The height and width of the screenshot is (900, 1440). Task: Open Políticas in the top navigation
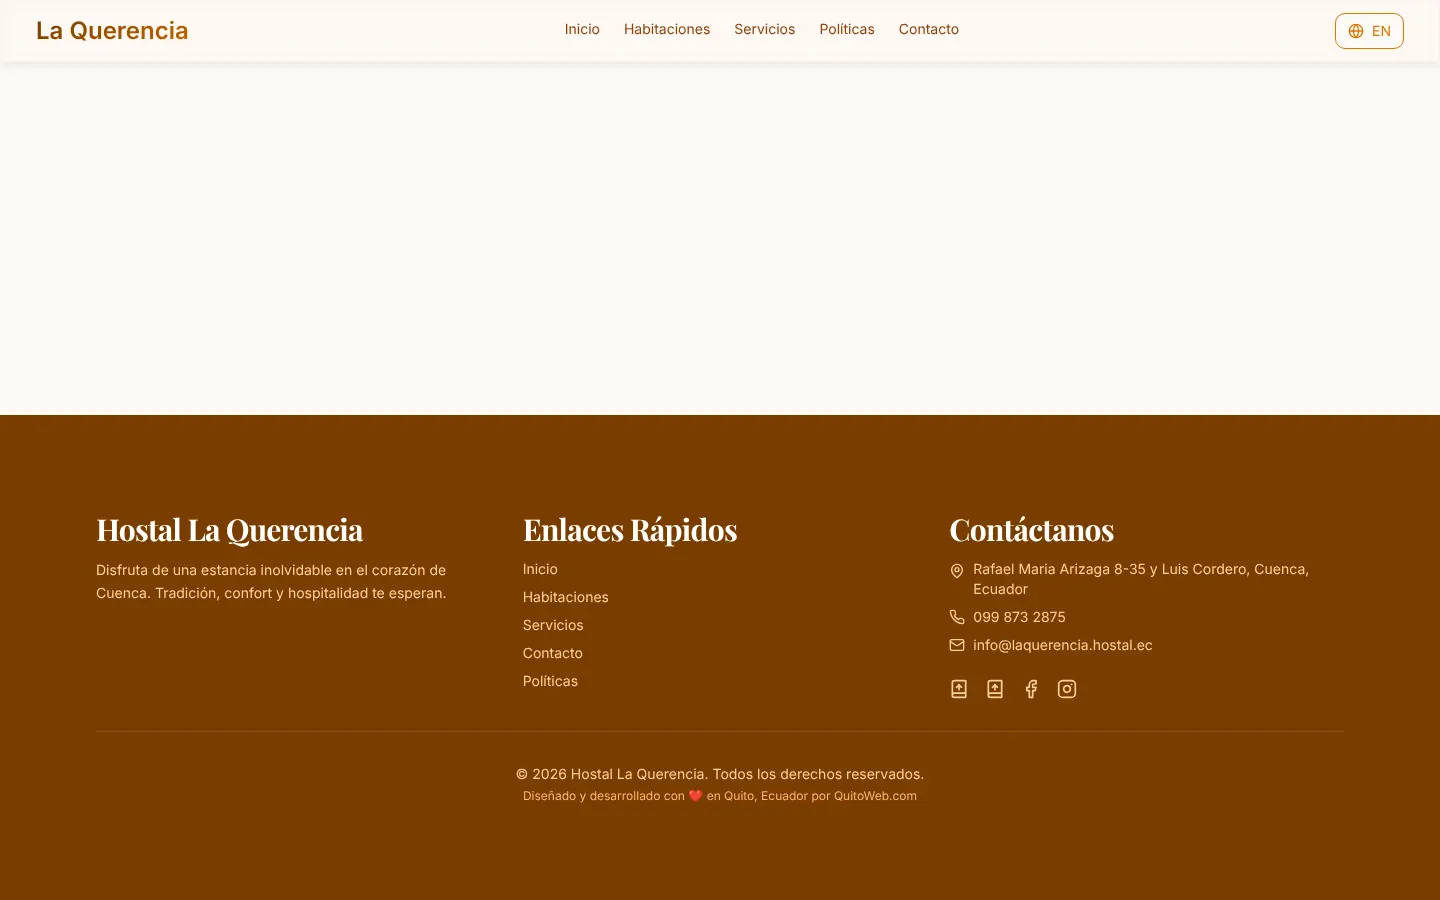click(847, 29)
